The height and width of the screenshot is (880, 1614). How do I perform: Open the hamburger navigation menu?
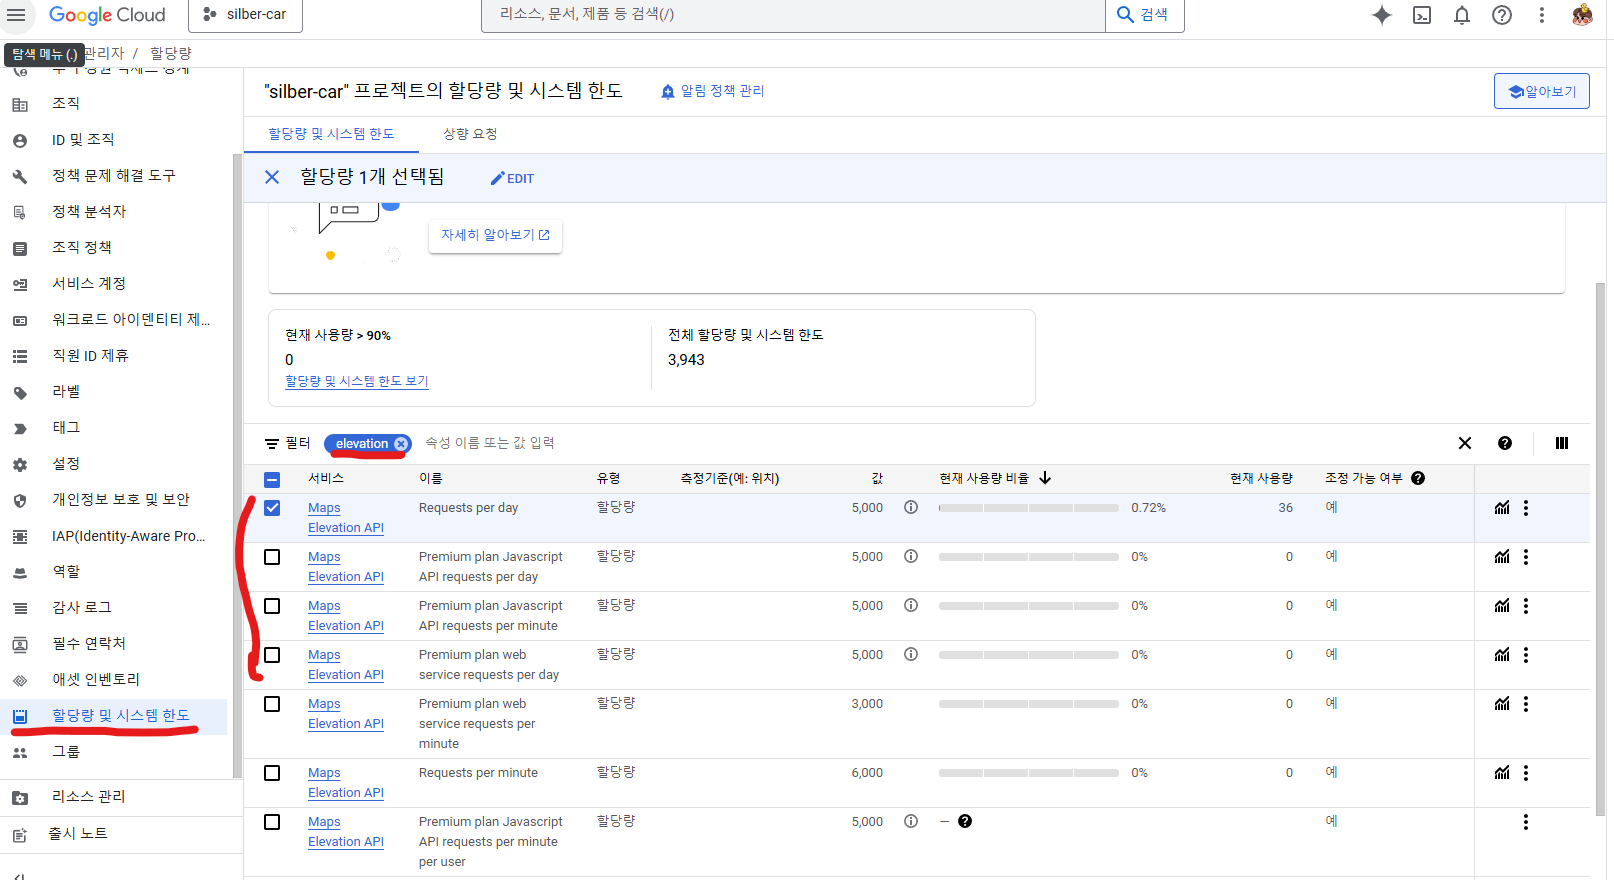tap(17, 15)
